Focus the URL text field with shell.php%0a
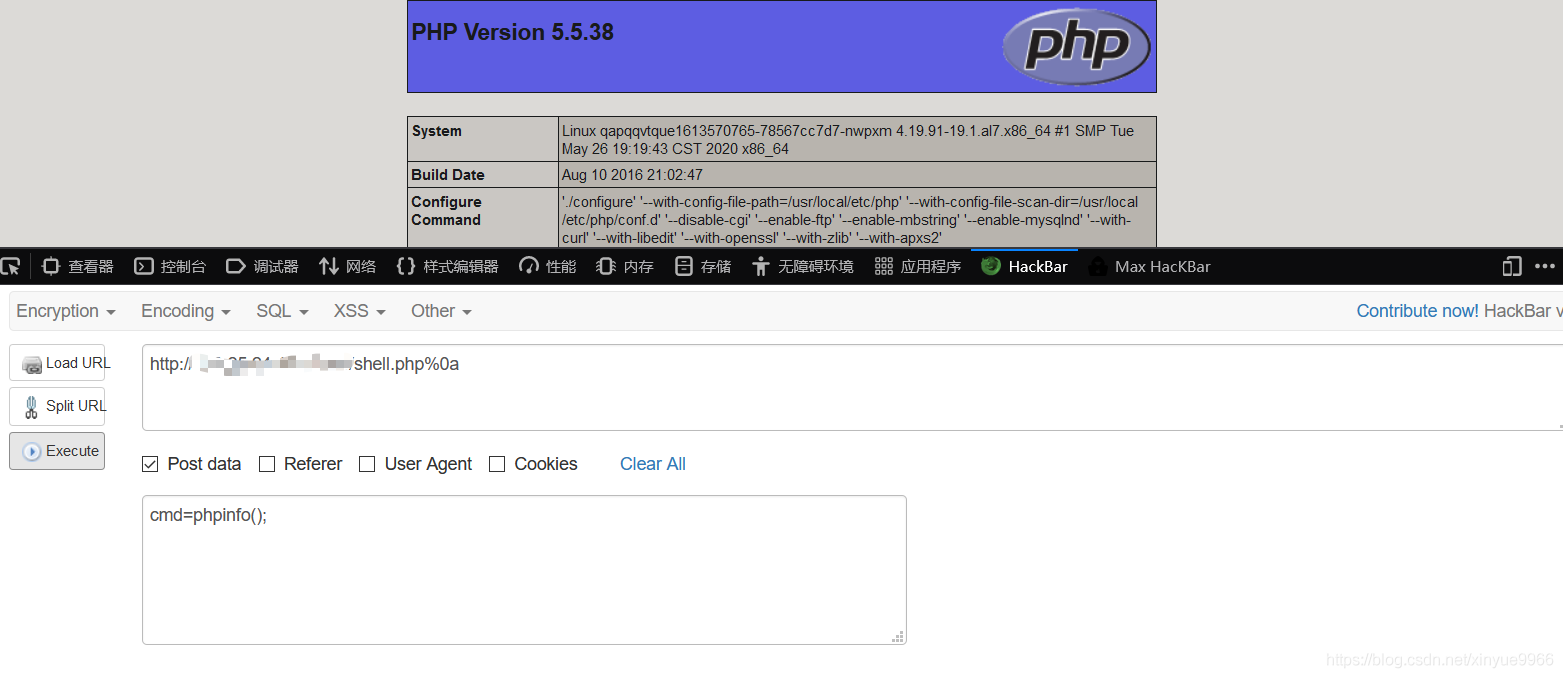This screenshot has height=678, width=1563. [x=852, y=387]
